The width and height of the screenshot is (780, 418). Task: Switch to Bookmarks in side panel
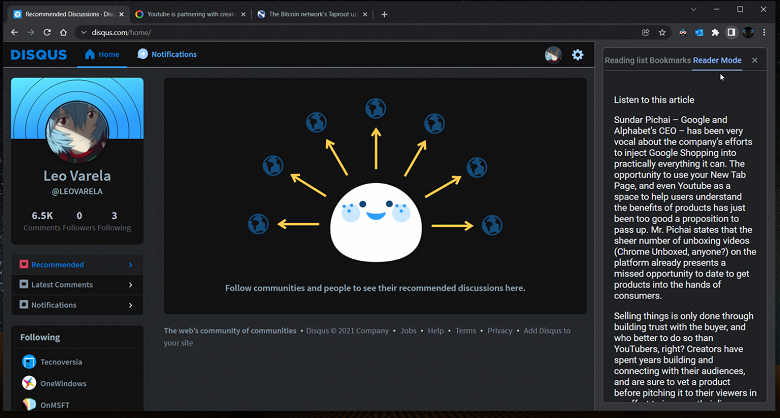(669, 61)
